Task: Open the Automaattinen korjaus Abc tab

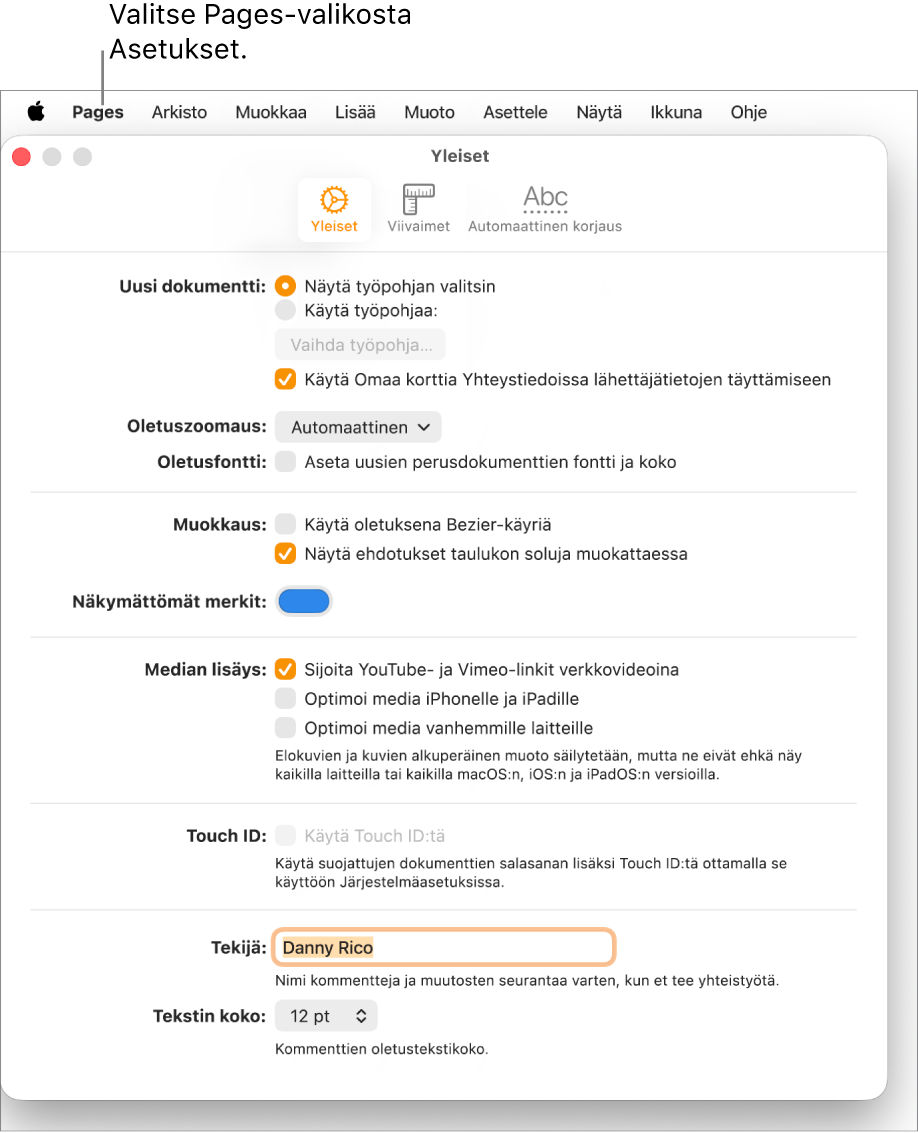Action: pos(545,210)
